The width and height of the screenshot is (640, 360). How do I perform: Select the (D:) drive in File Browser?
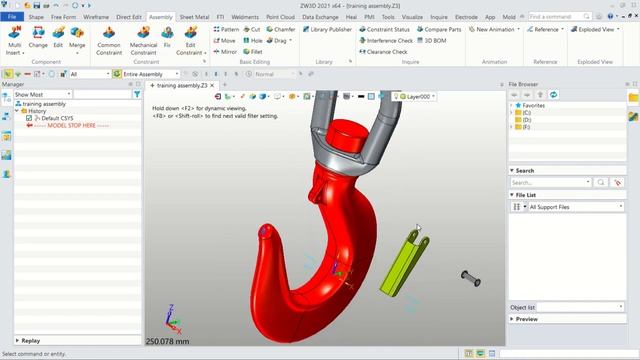coord(523,120)
